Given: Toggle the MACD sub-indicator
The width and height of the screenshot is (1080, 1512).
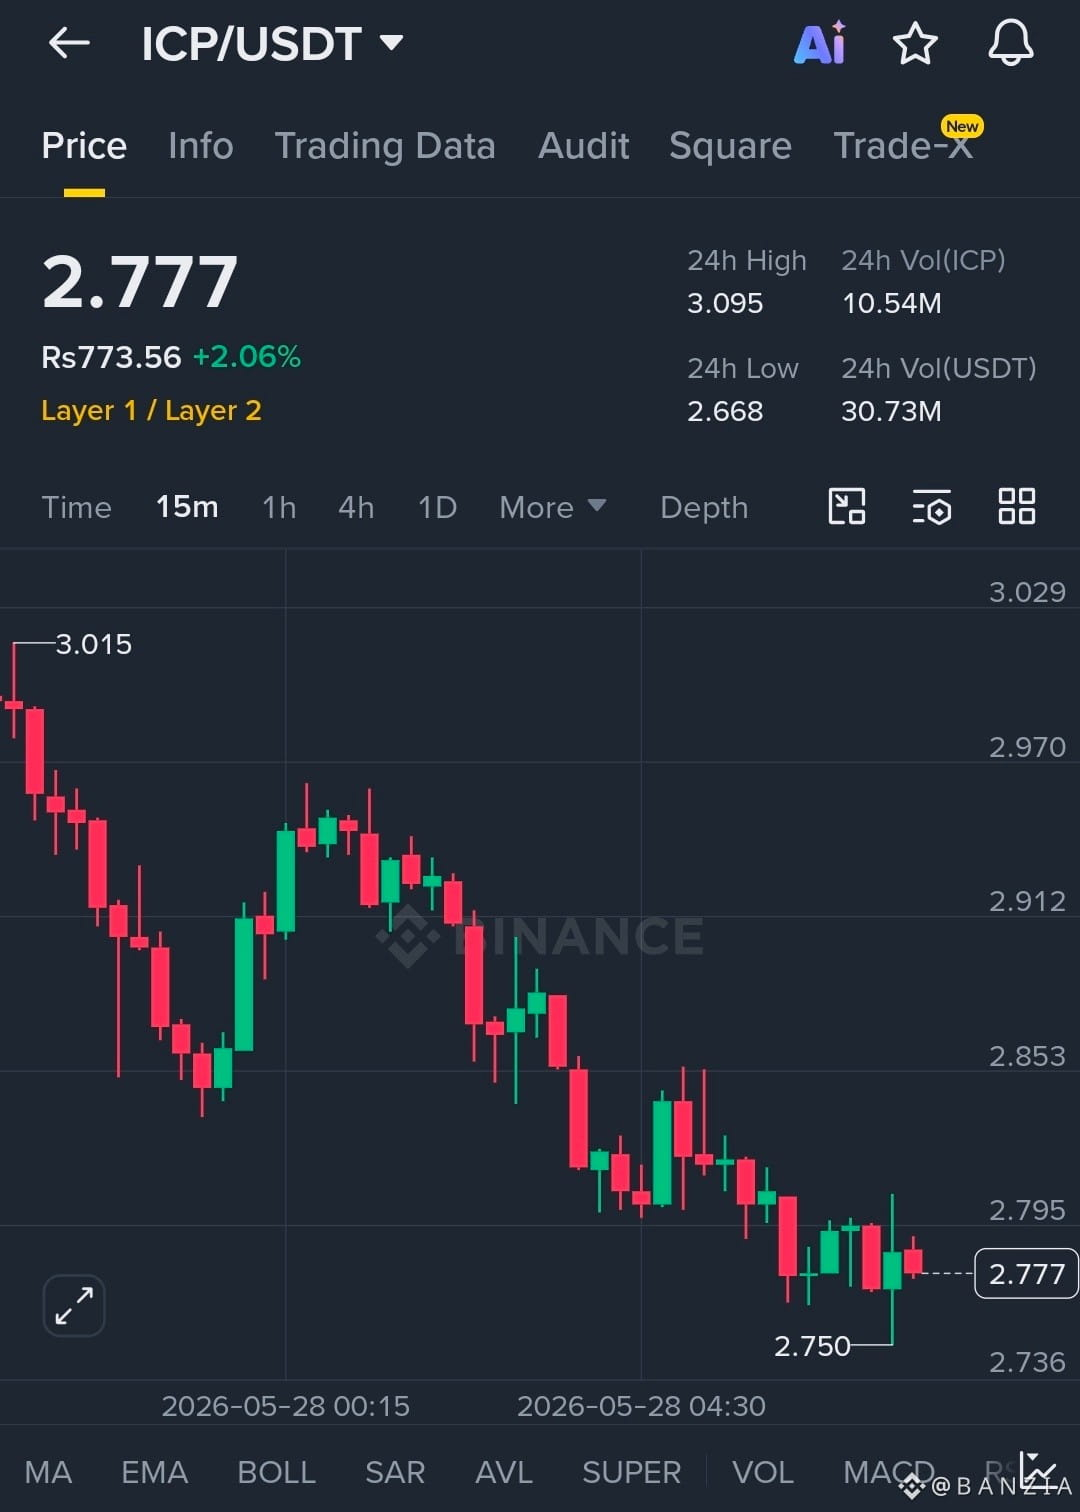Looking at the screenshot, I should (888, 1472).
